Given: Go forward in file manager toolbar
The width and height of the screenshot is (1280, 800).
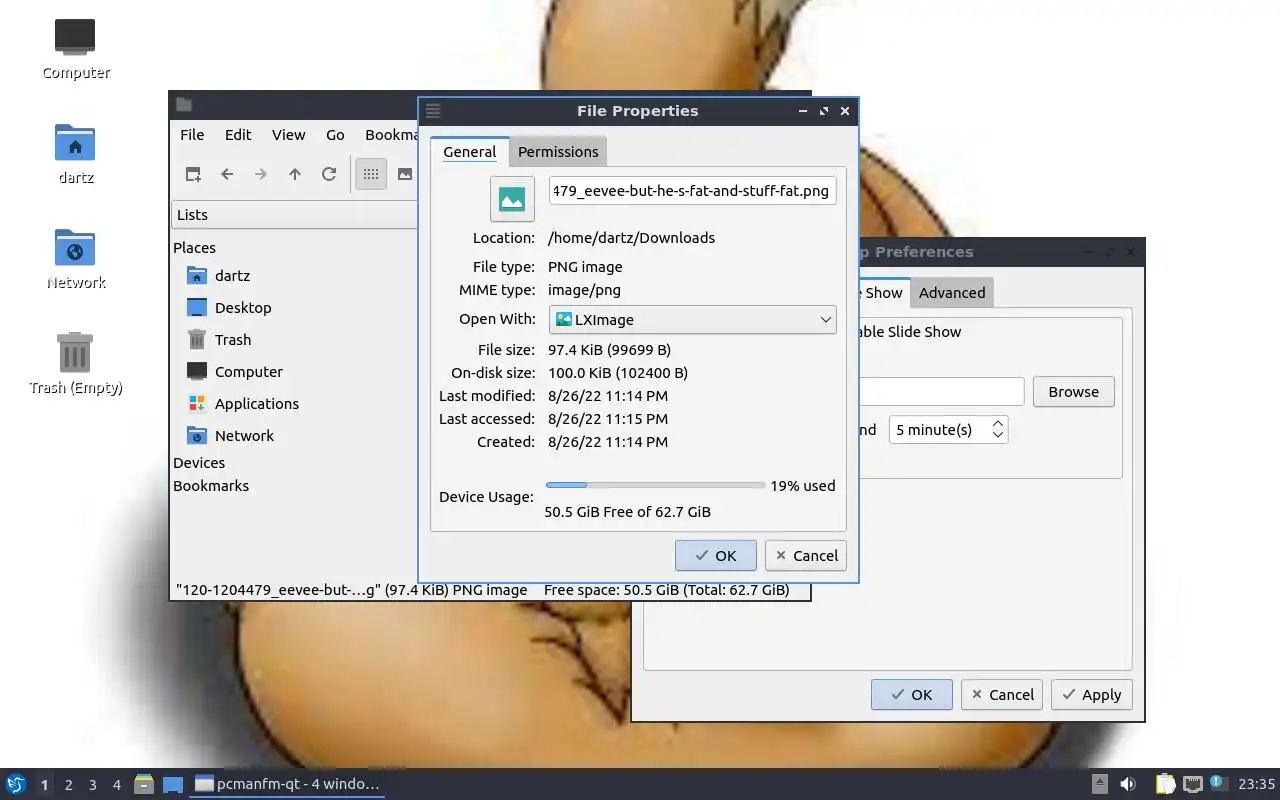Looking at the screenshot, I should 261,174.
